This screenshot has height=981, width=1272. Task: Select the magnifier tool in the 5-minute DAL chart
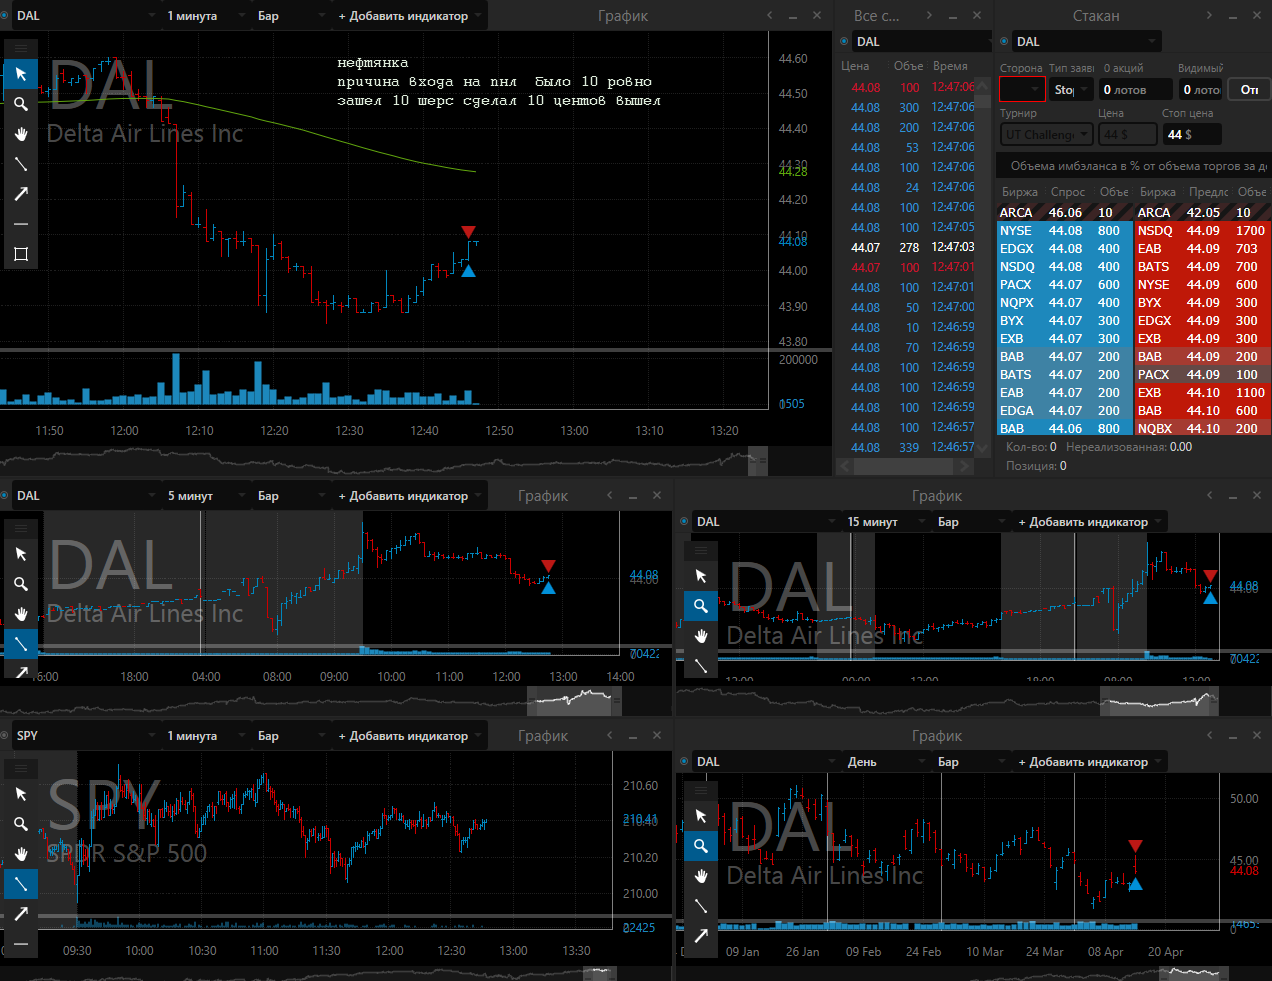20,584
